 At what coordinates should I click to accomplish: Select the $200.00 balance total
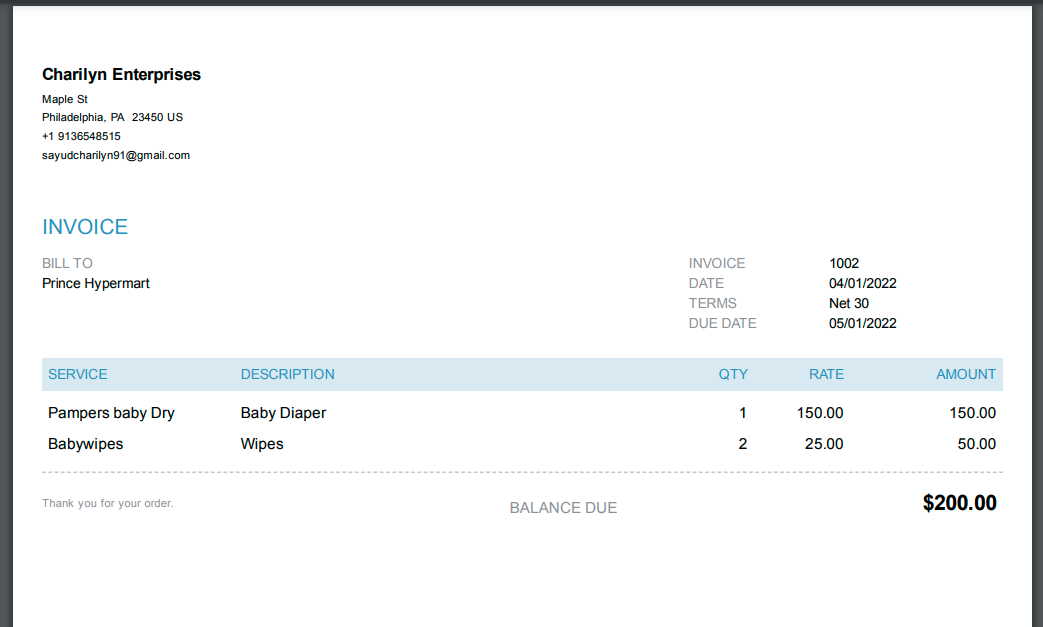coord(959,503)
